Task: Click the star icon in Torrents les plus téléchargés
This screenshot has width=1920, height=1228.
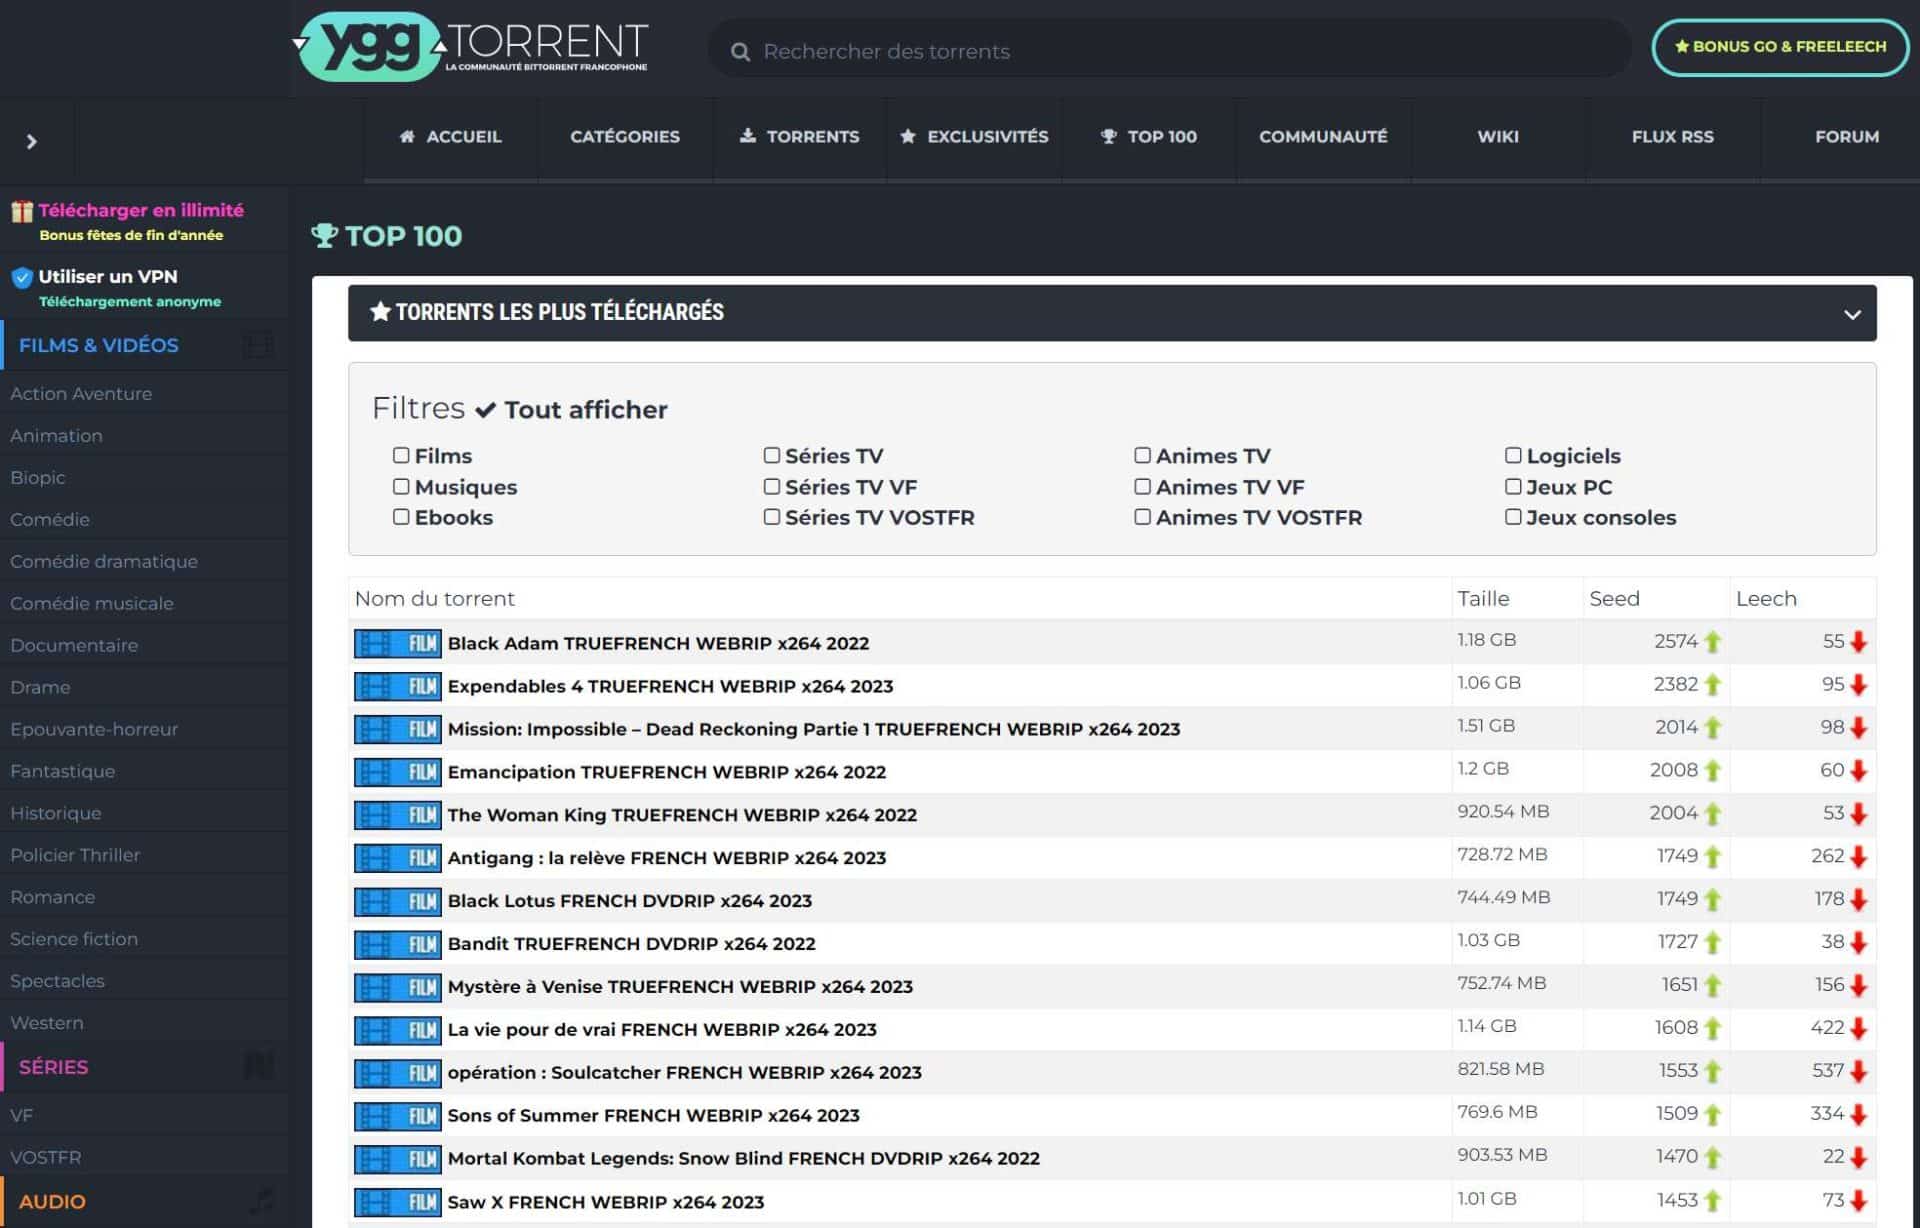Action: (380, 312)
